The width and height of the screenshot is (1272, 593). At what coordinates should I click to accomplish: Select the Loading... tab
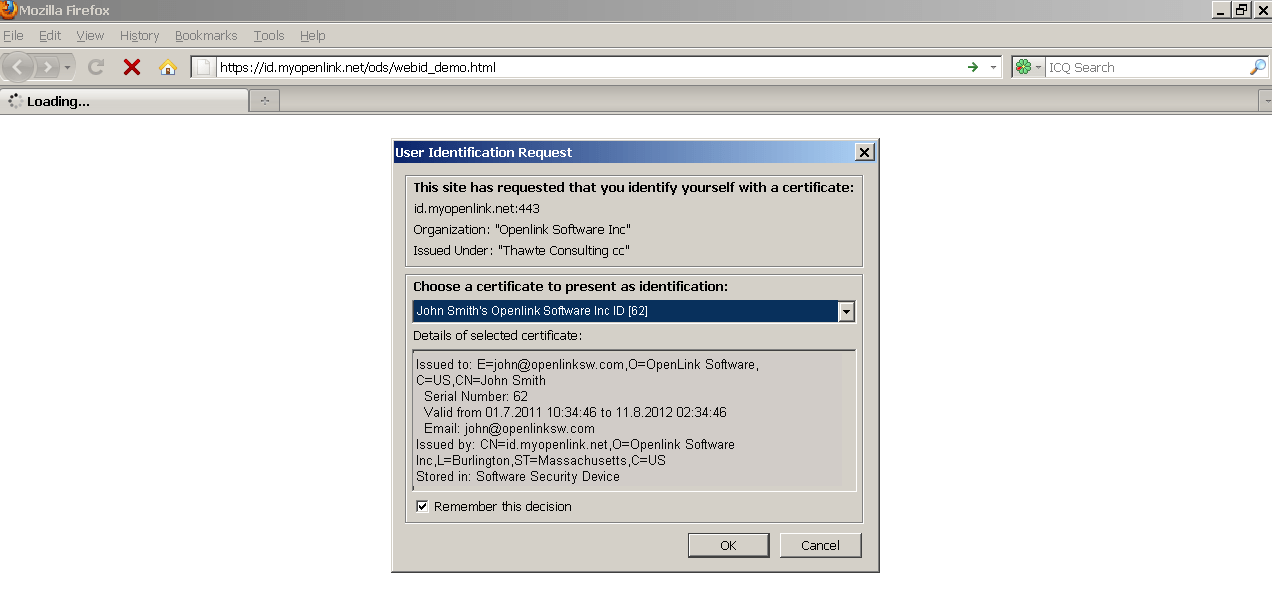[x=125, y=101]
